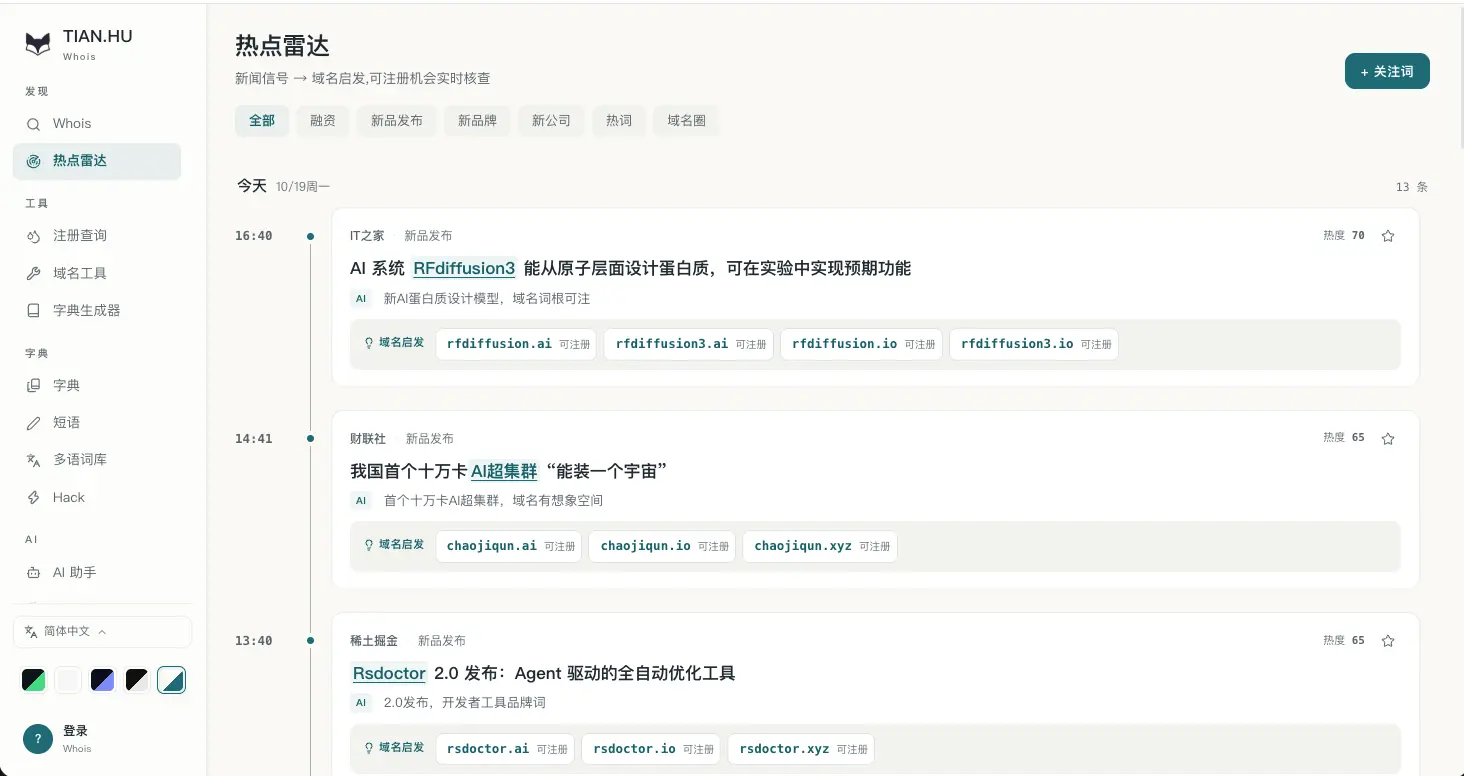Click domain chip rfdiffusion.io
1464x776 pixels.
[x=862, y=344]
